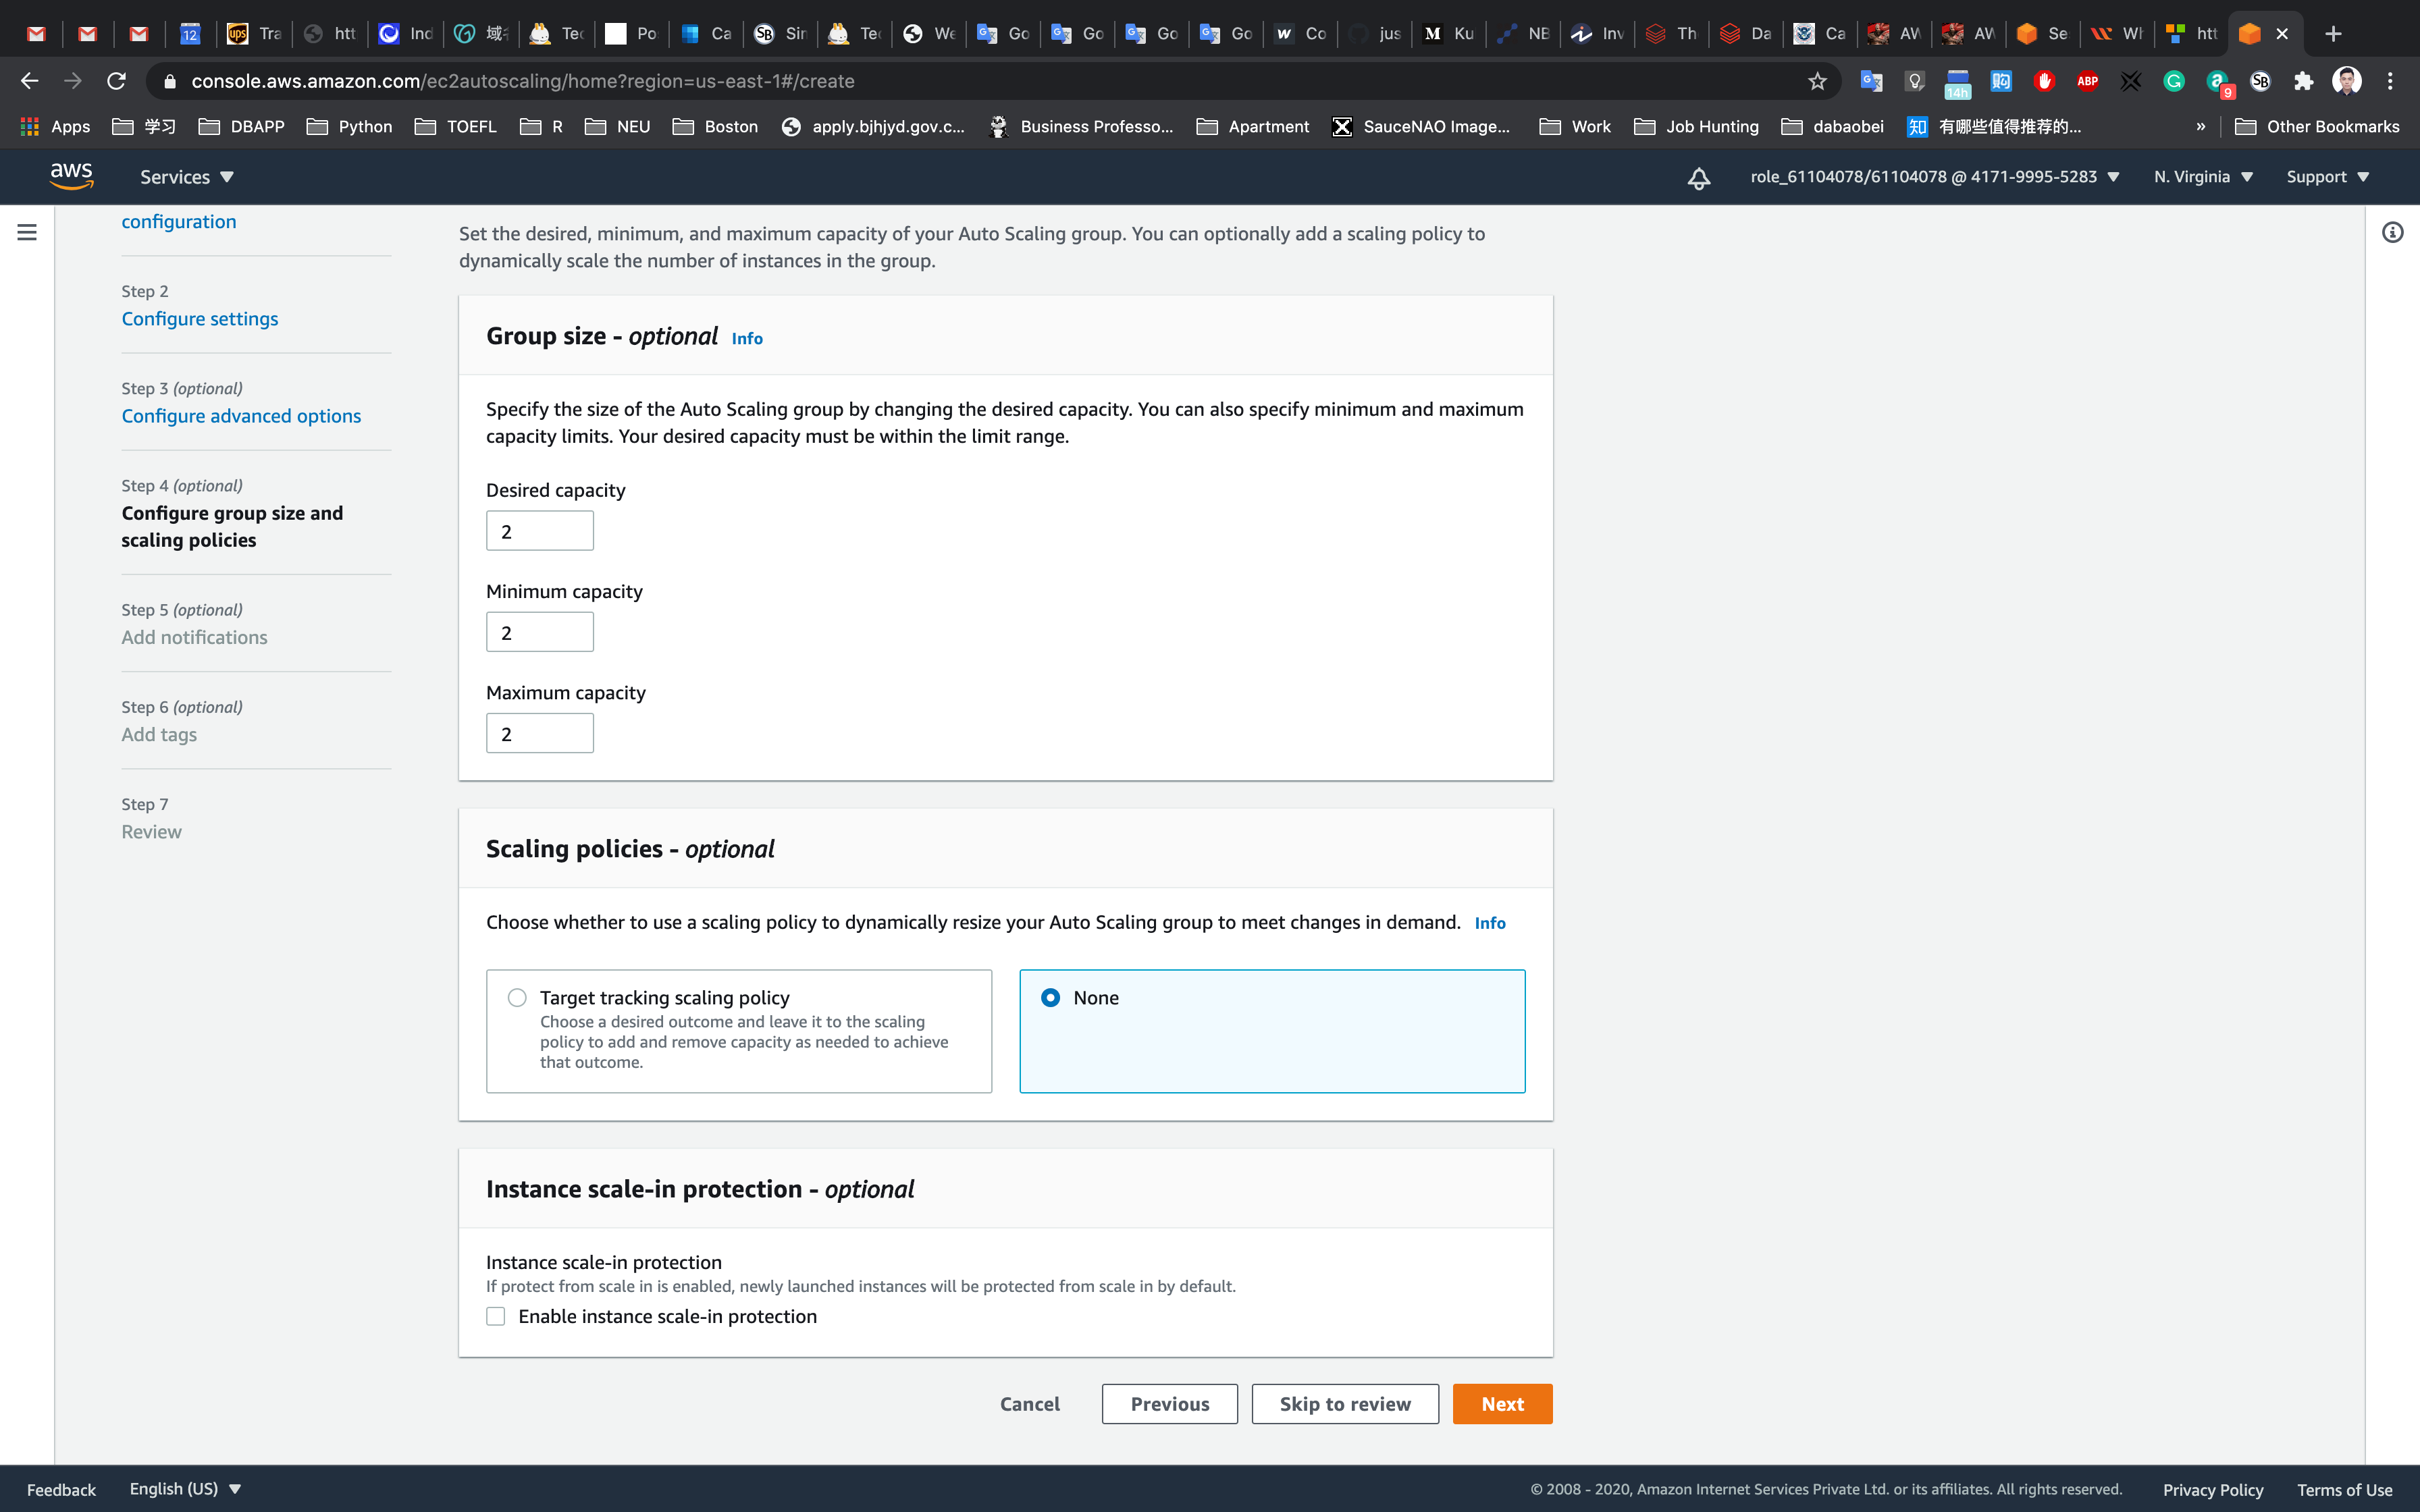The height and width of the screenshot is (1512, 2420).
Task: Open Configure advanced options step
Action: [241, 415]
